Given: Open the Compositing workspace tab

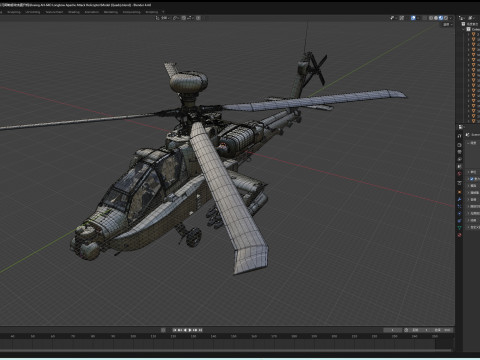Looking at the screenshot, I should coord(132,12).
